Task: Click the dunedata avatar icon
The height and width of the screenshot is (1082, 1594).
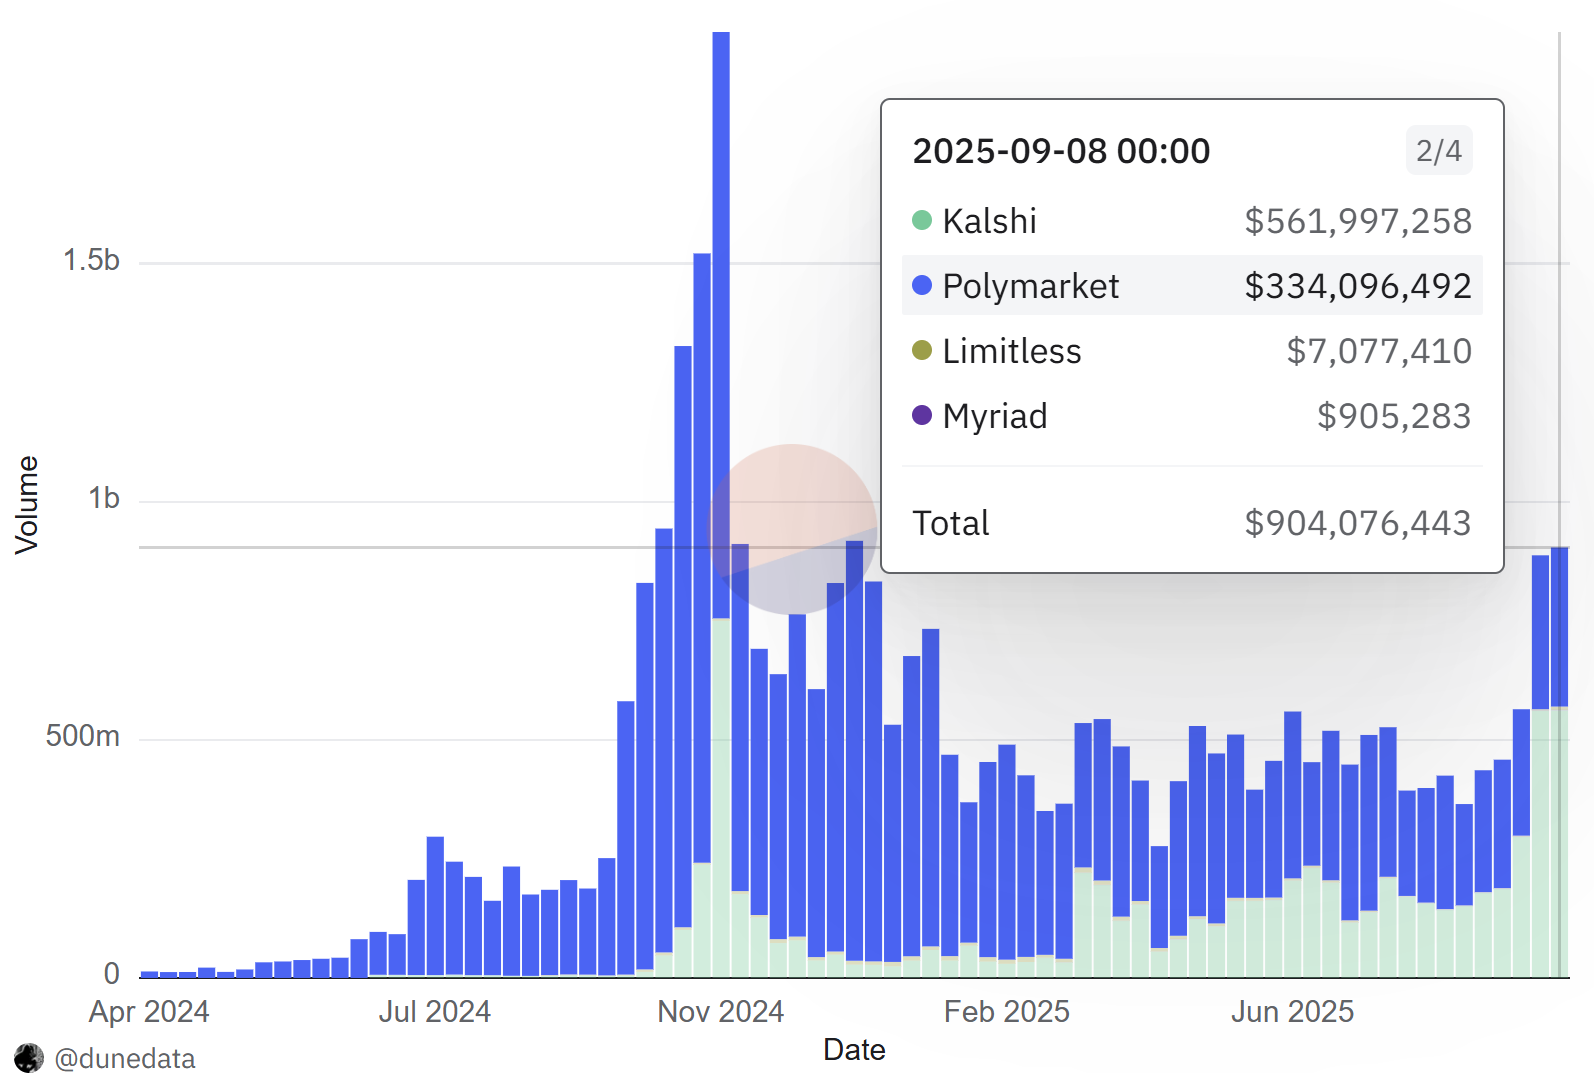Action: pos(29,1057)
